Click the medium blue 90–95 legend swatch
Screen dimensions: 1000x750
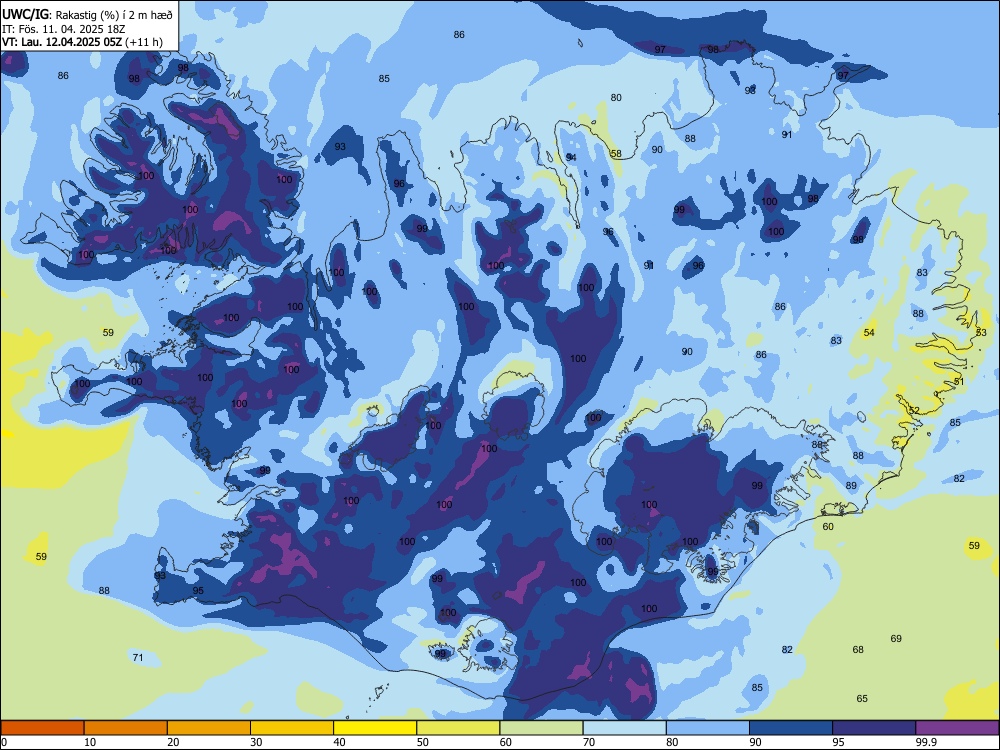pos(791,728)
